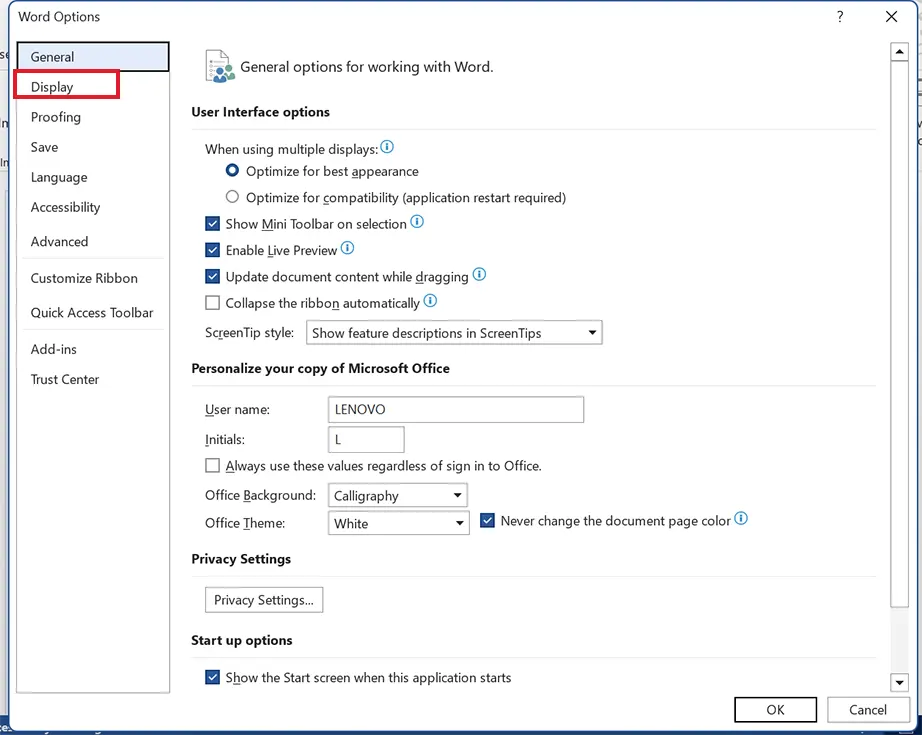Click the vertical scrollbar thumb

click(x=899, y=333)
